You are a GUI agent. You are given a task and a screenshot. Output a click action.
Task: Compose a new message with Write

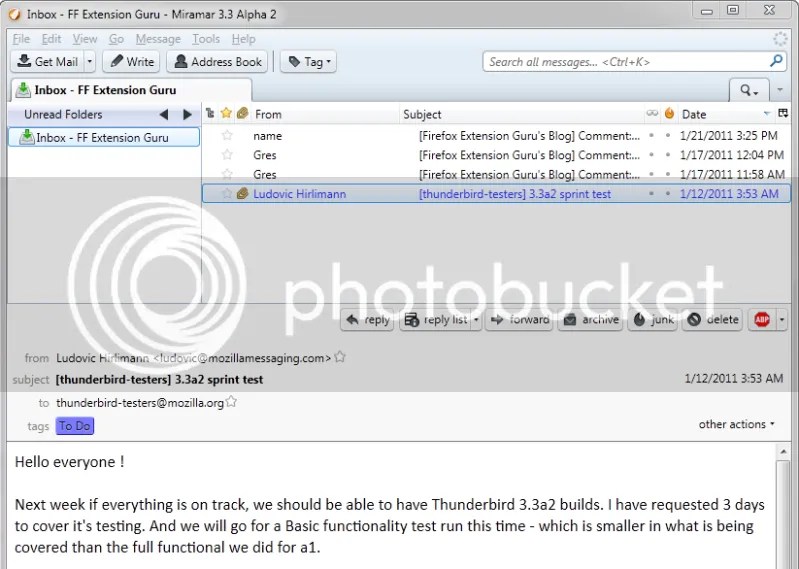(x=131, y=62)
